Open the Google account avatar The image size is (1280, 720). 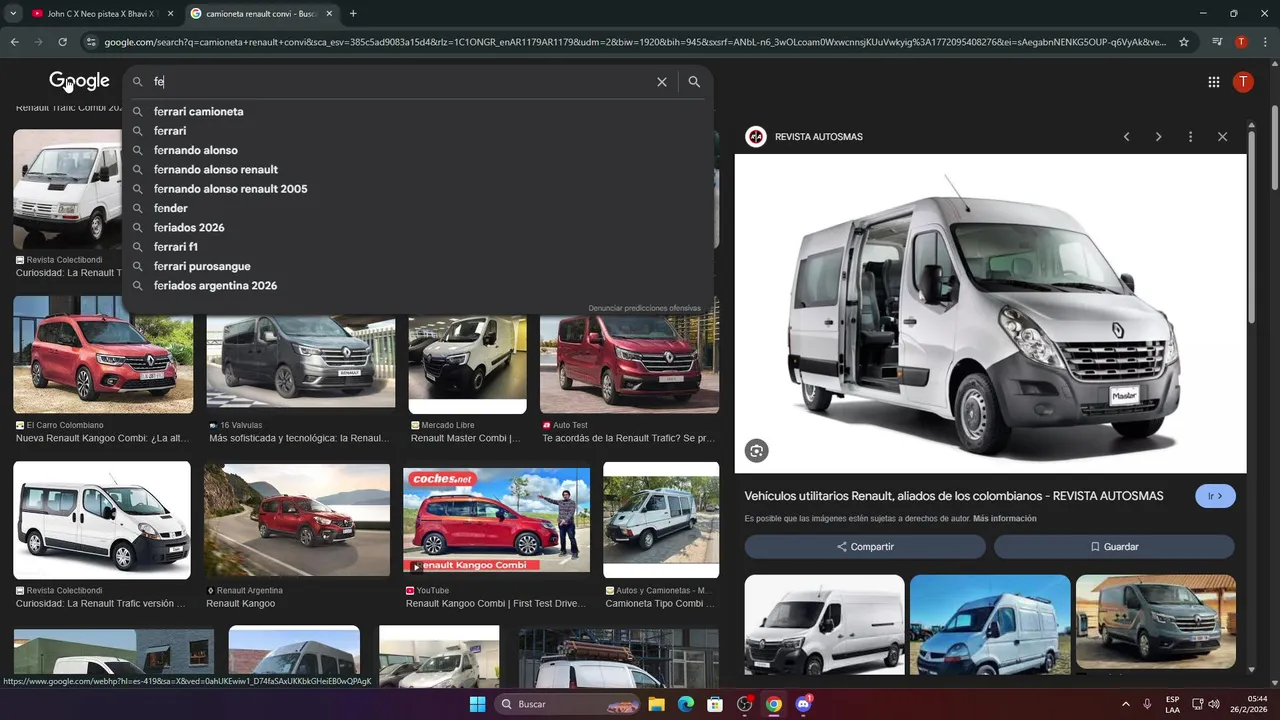click(x=1243, y=82)
